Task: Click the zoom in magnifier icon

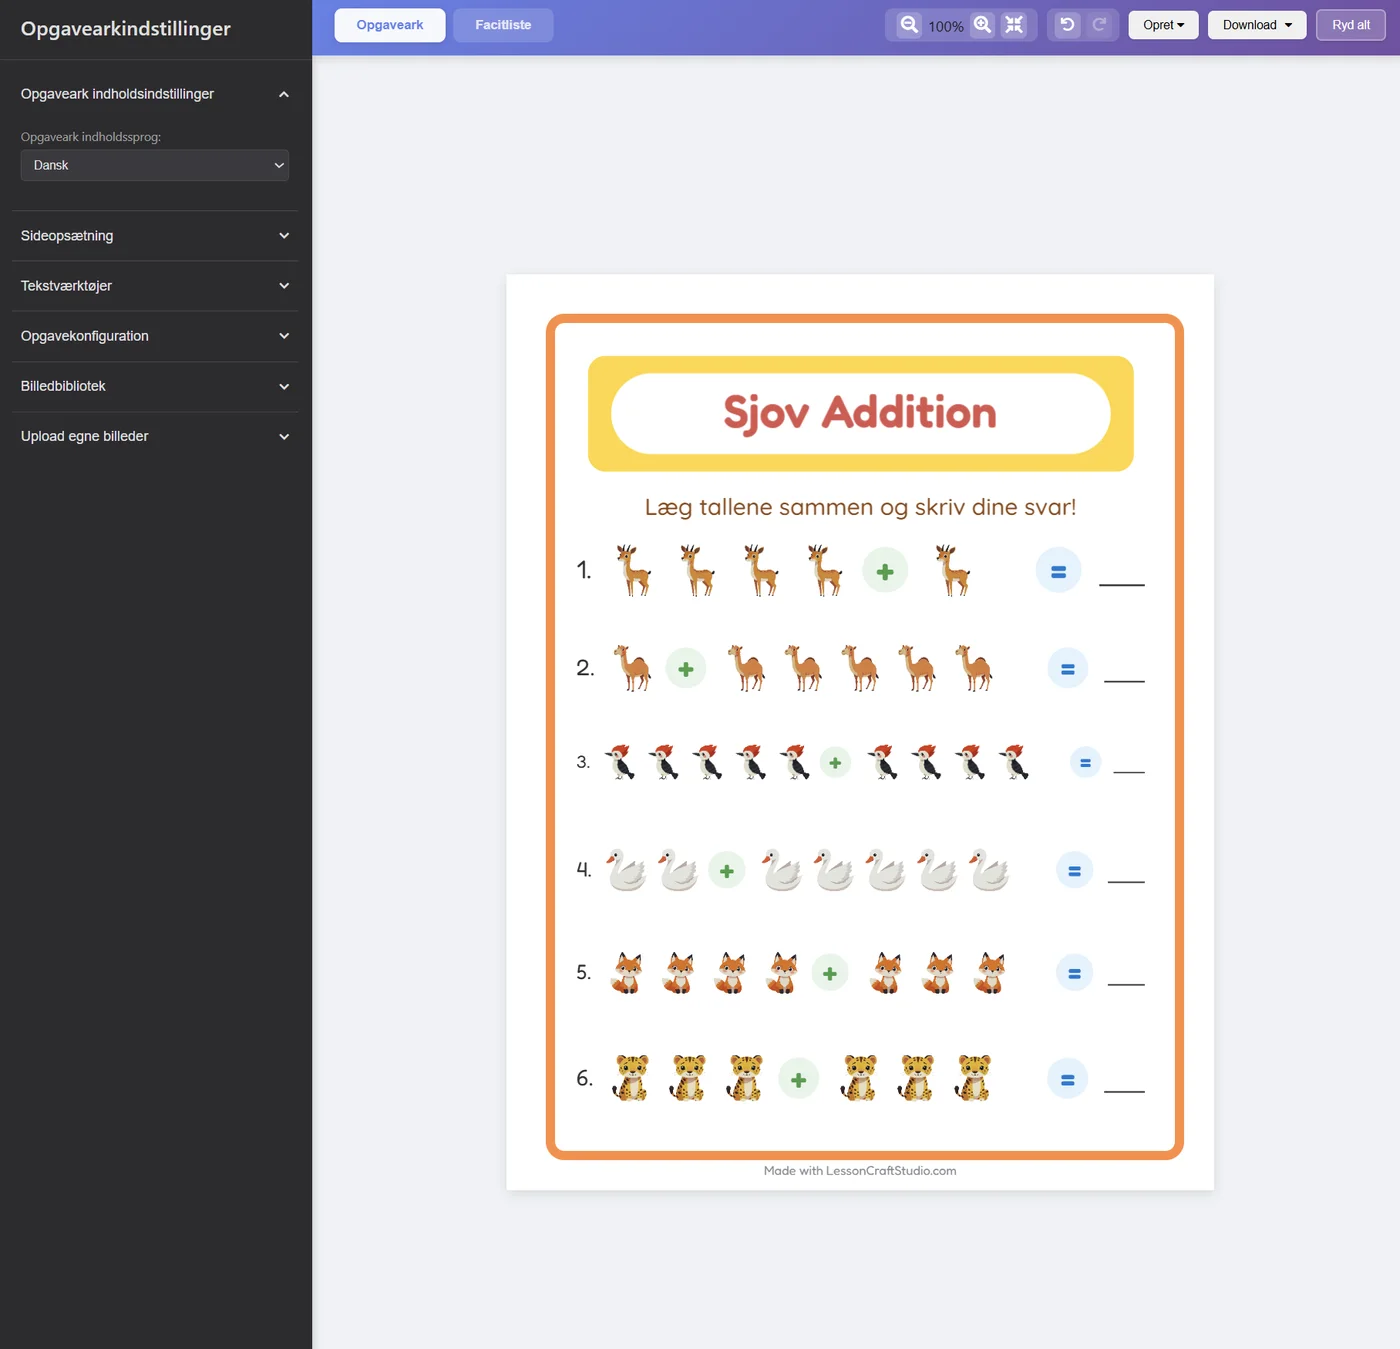Action: [983, 25]
